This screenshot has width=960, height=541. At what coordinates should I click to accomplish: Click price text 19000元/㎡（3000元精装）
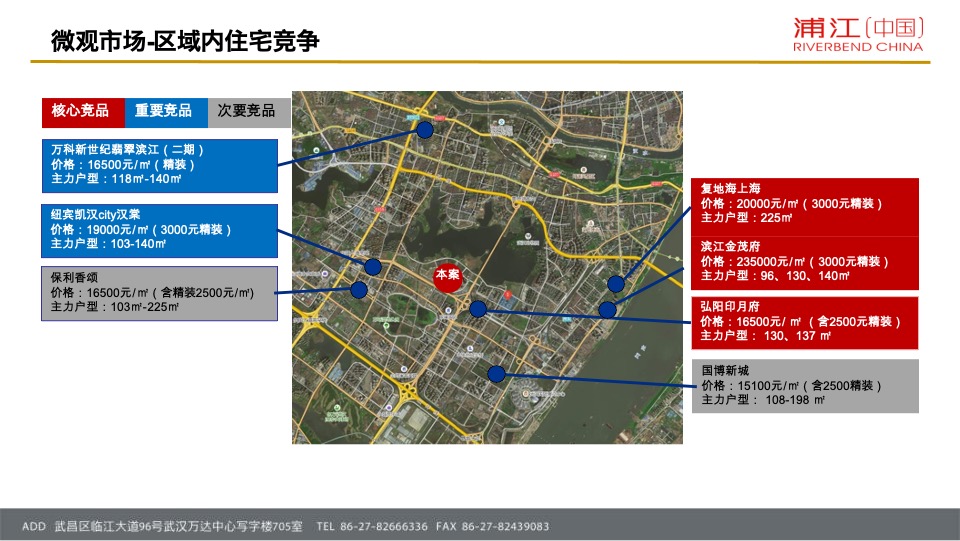[160, 229]
